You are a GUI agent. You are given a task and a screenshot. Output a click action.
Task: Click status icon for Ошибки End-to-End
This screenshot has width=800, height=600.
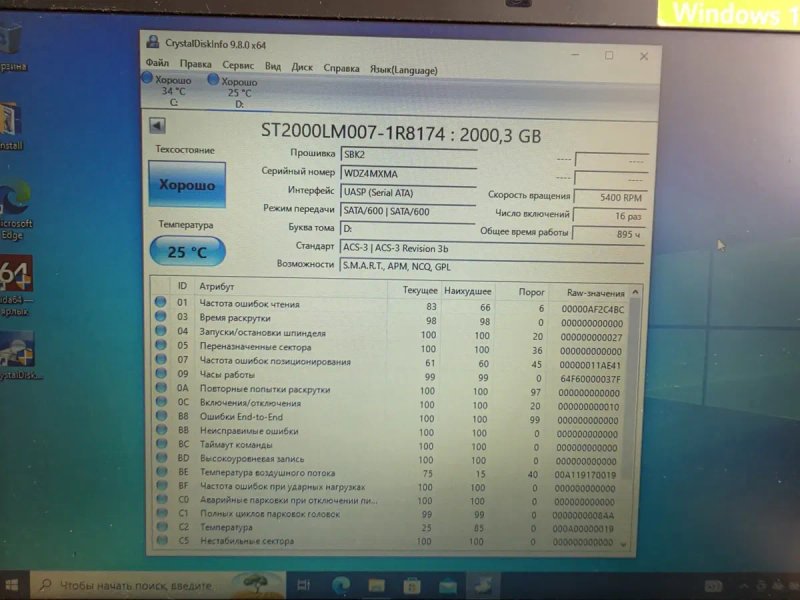click(x=161, y=415)
